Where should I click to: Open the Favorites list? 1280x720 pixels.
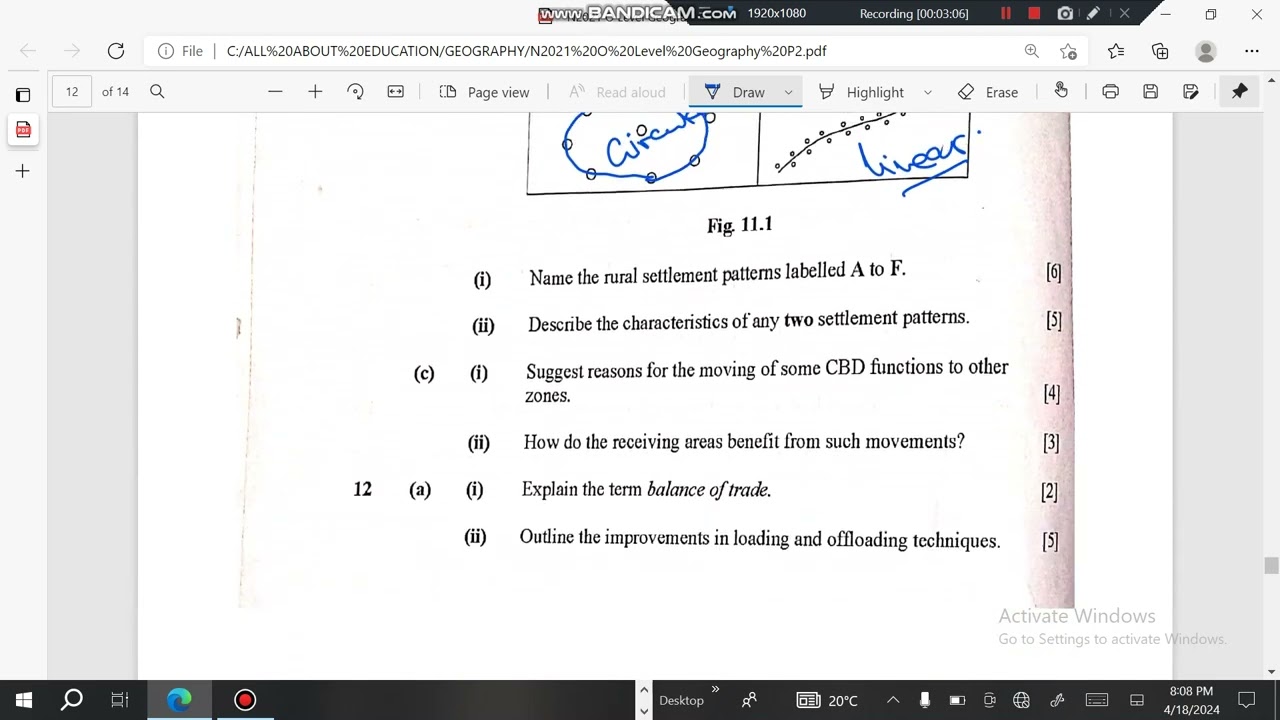[x=1116, y=51]
